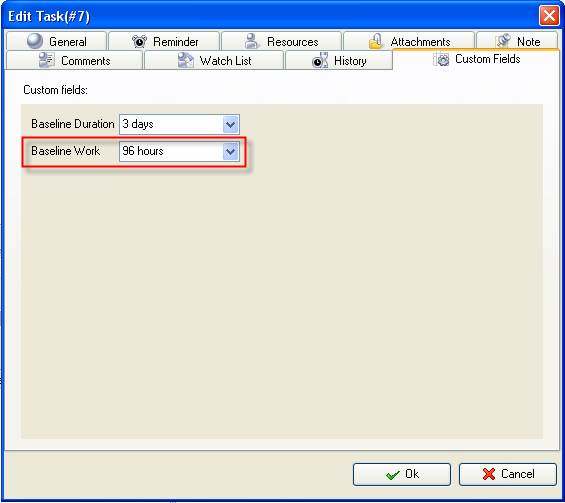
Task: Open the History tab
Action: [339, 60]
